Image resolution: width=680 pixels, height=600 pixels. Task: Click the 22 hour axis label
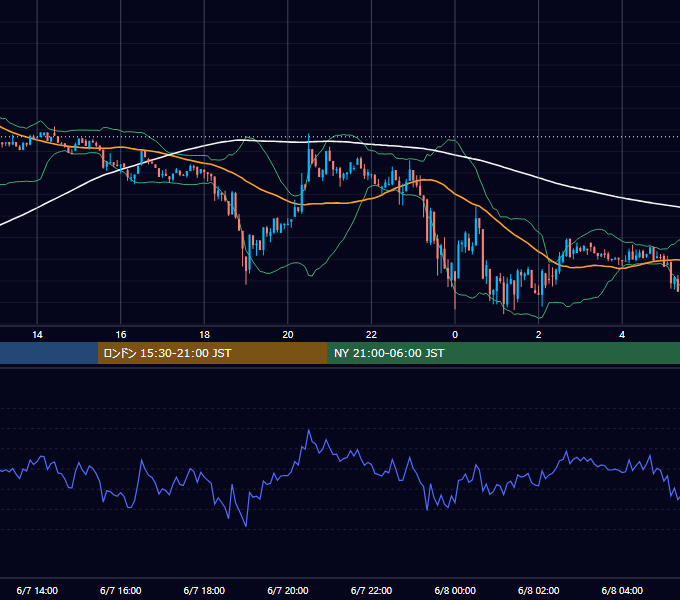pos(371,335)
